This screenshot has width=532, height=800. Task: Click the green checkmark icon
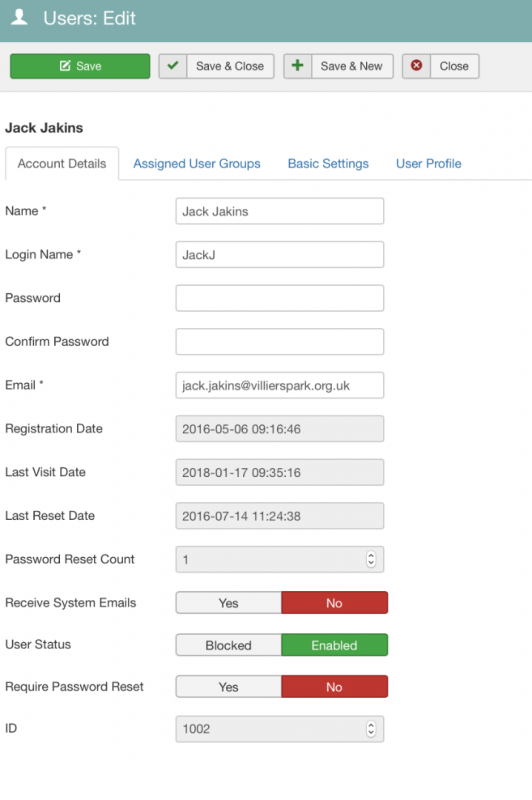point(173,66)
